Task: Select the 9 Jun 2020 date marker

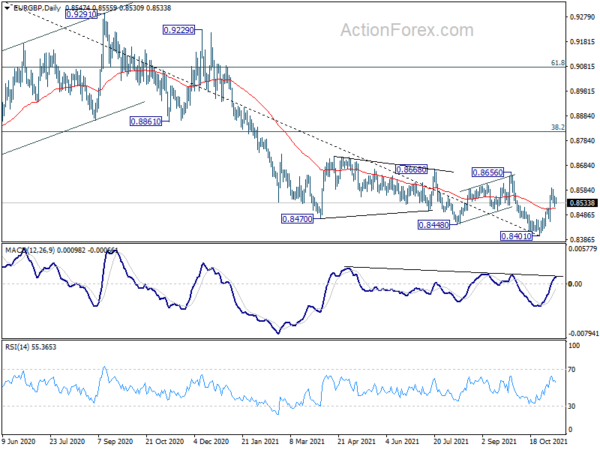Action: (x=19, y=442)
